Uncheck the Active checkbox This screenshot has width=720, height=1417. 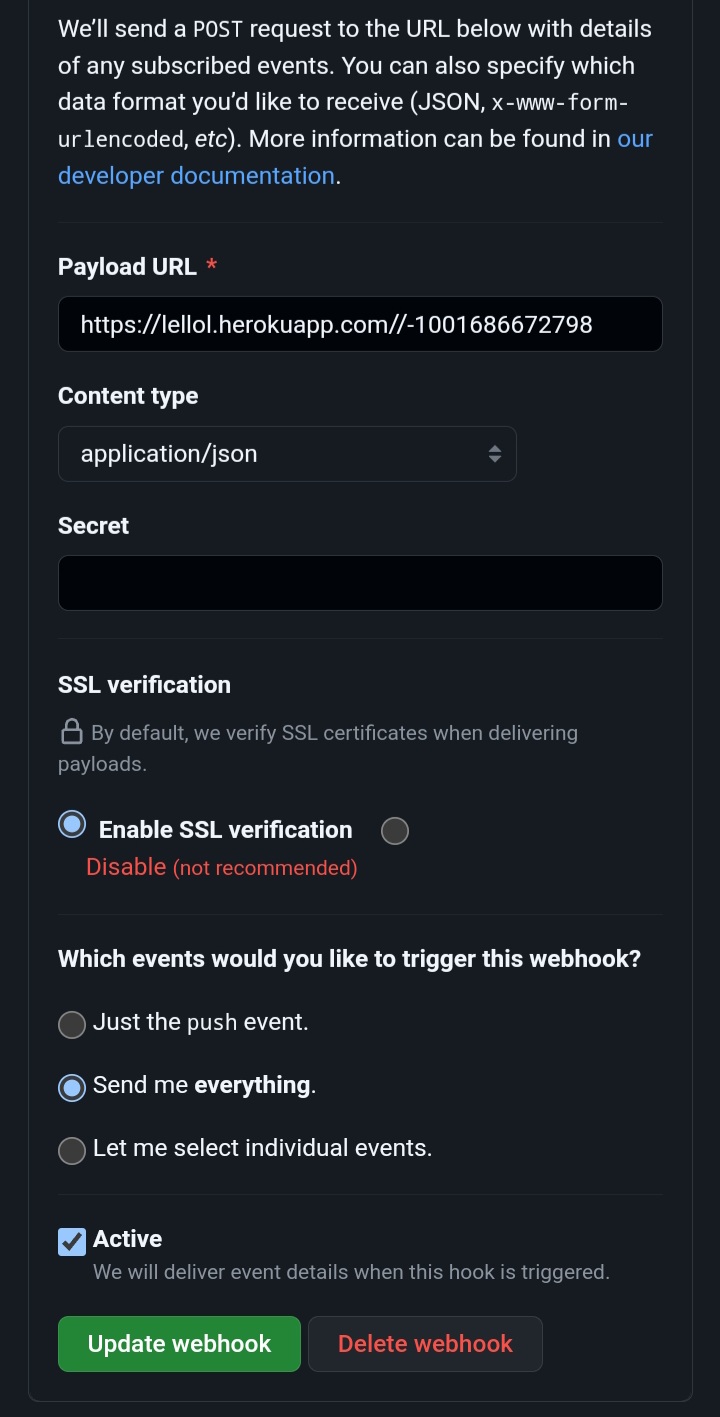(72, 1242)
